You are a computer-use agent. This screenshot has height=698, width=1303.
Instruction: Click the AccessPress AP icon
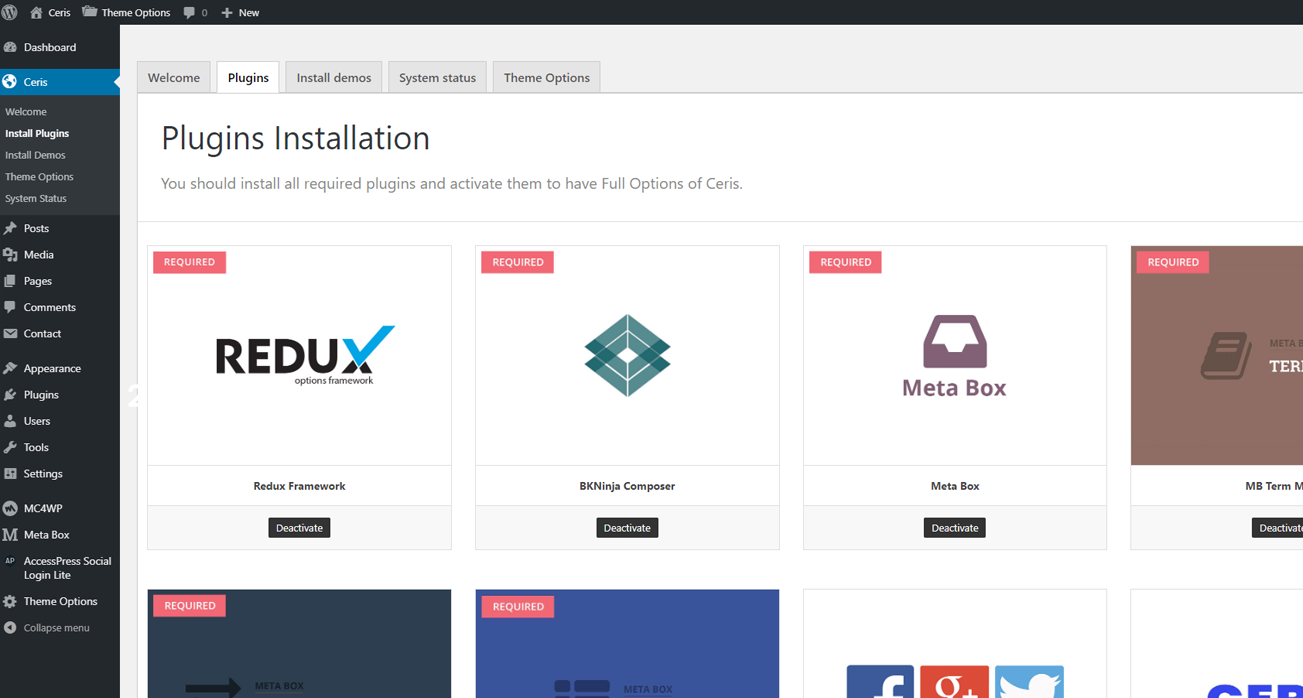coord(10,561)
